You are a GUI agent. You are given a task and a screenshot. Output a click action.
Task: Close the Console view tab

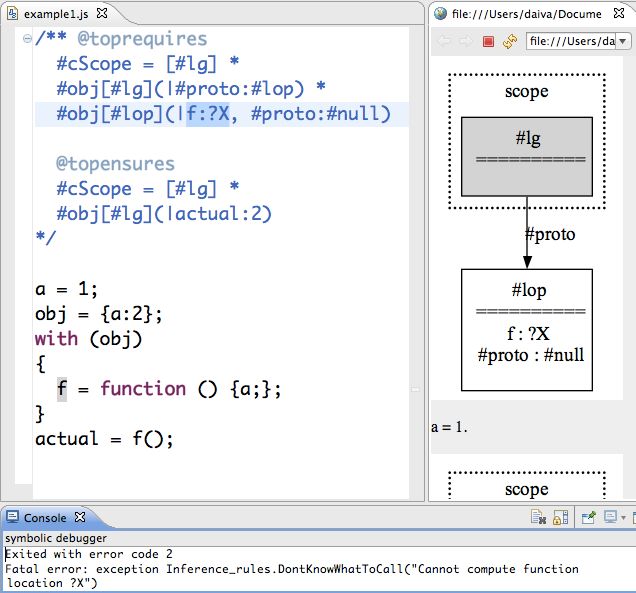80,517
